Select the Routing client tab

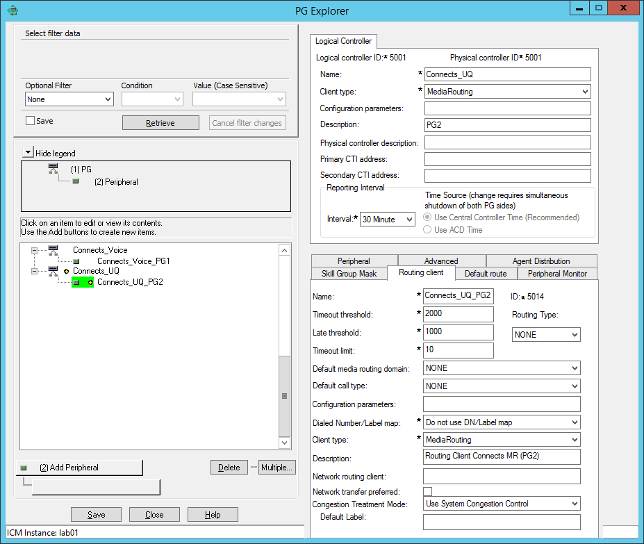tap(421, 273)
